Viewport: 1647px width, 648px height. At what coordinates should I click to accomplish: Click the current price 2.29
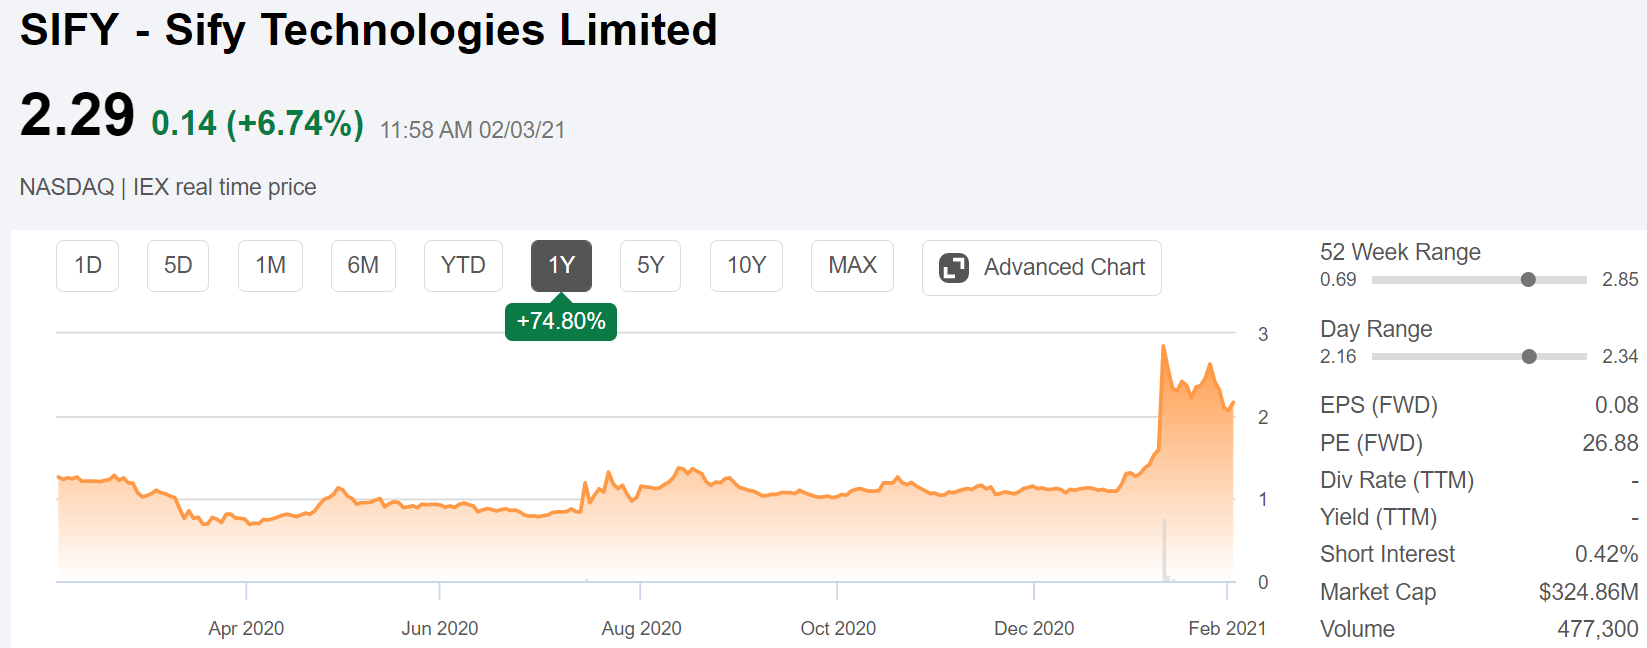point(77,115)
